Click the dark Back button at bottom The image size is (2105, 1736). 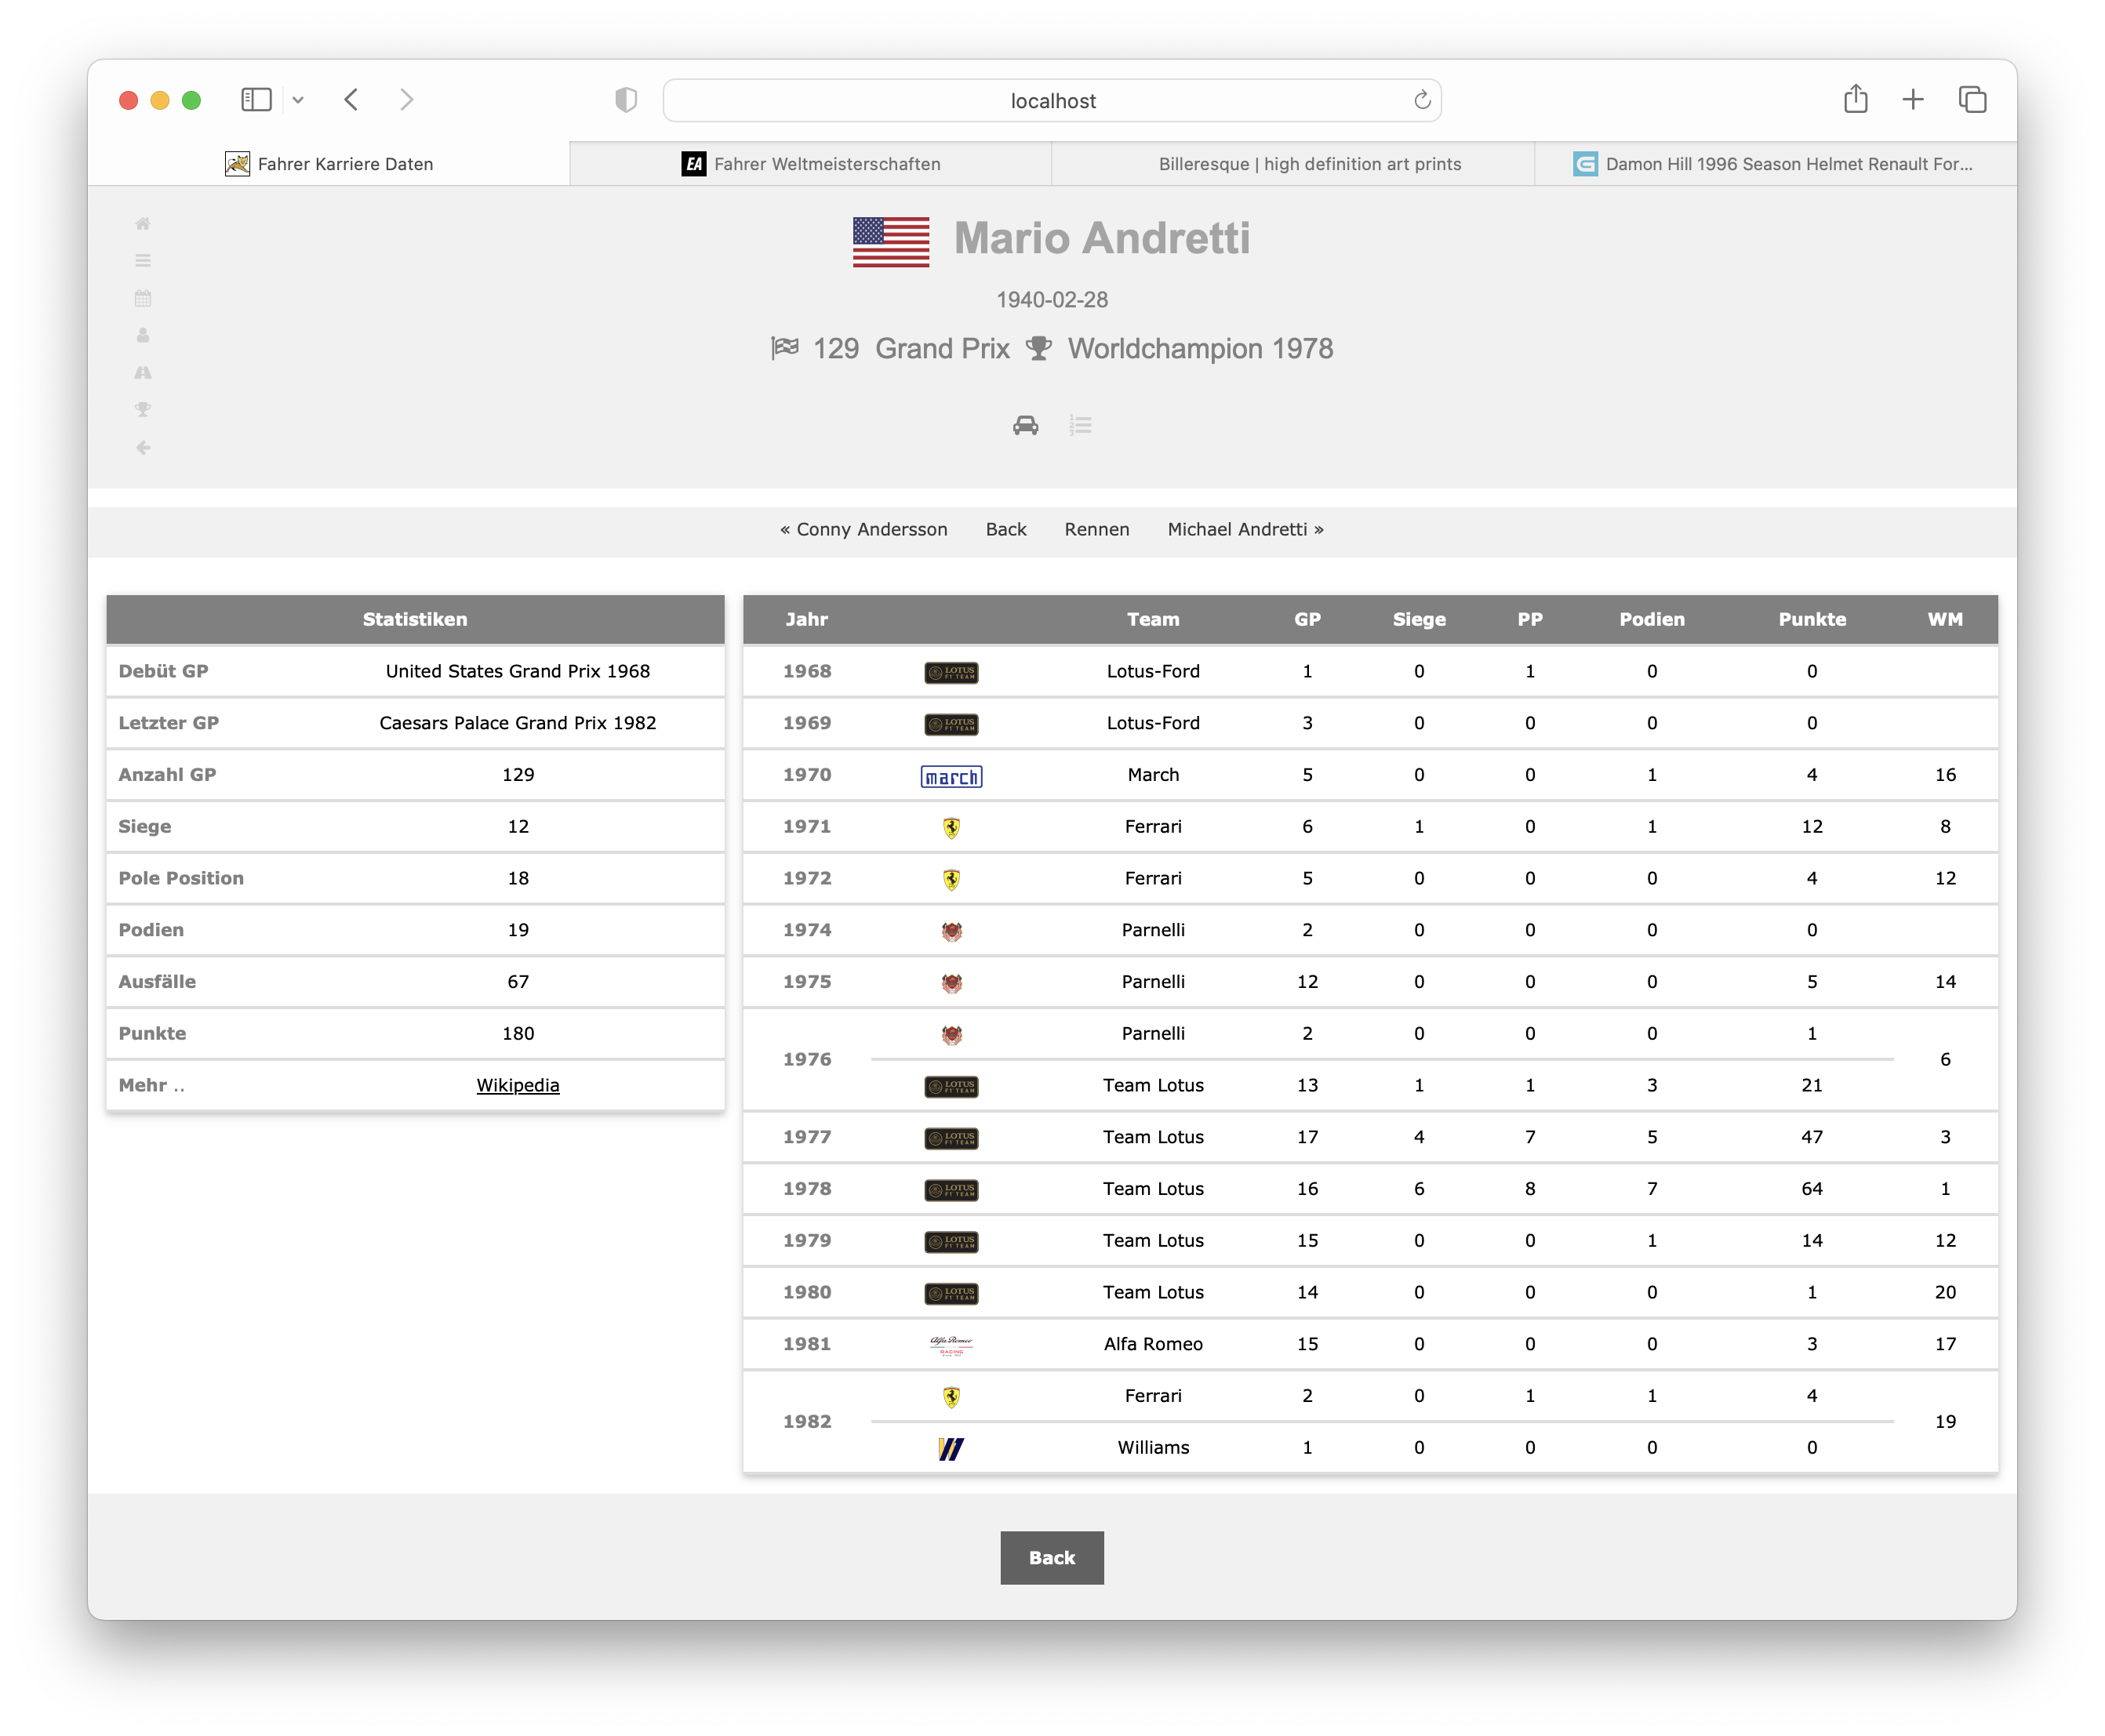pyautogui.click(x=1051, y=1557)
